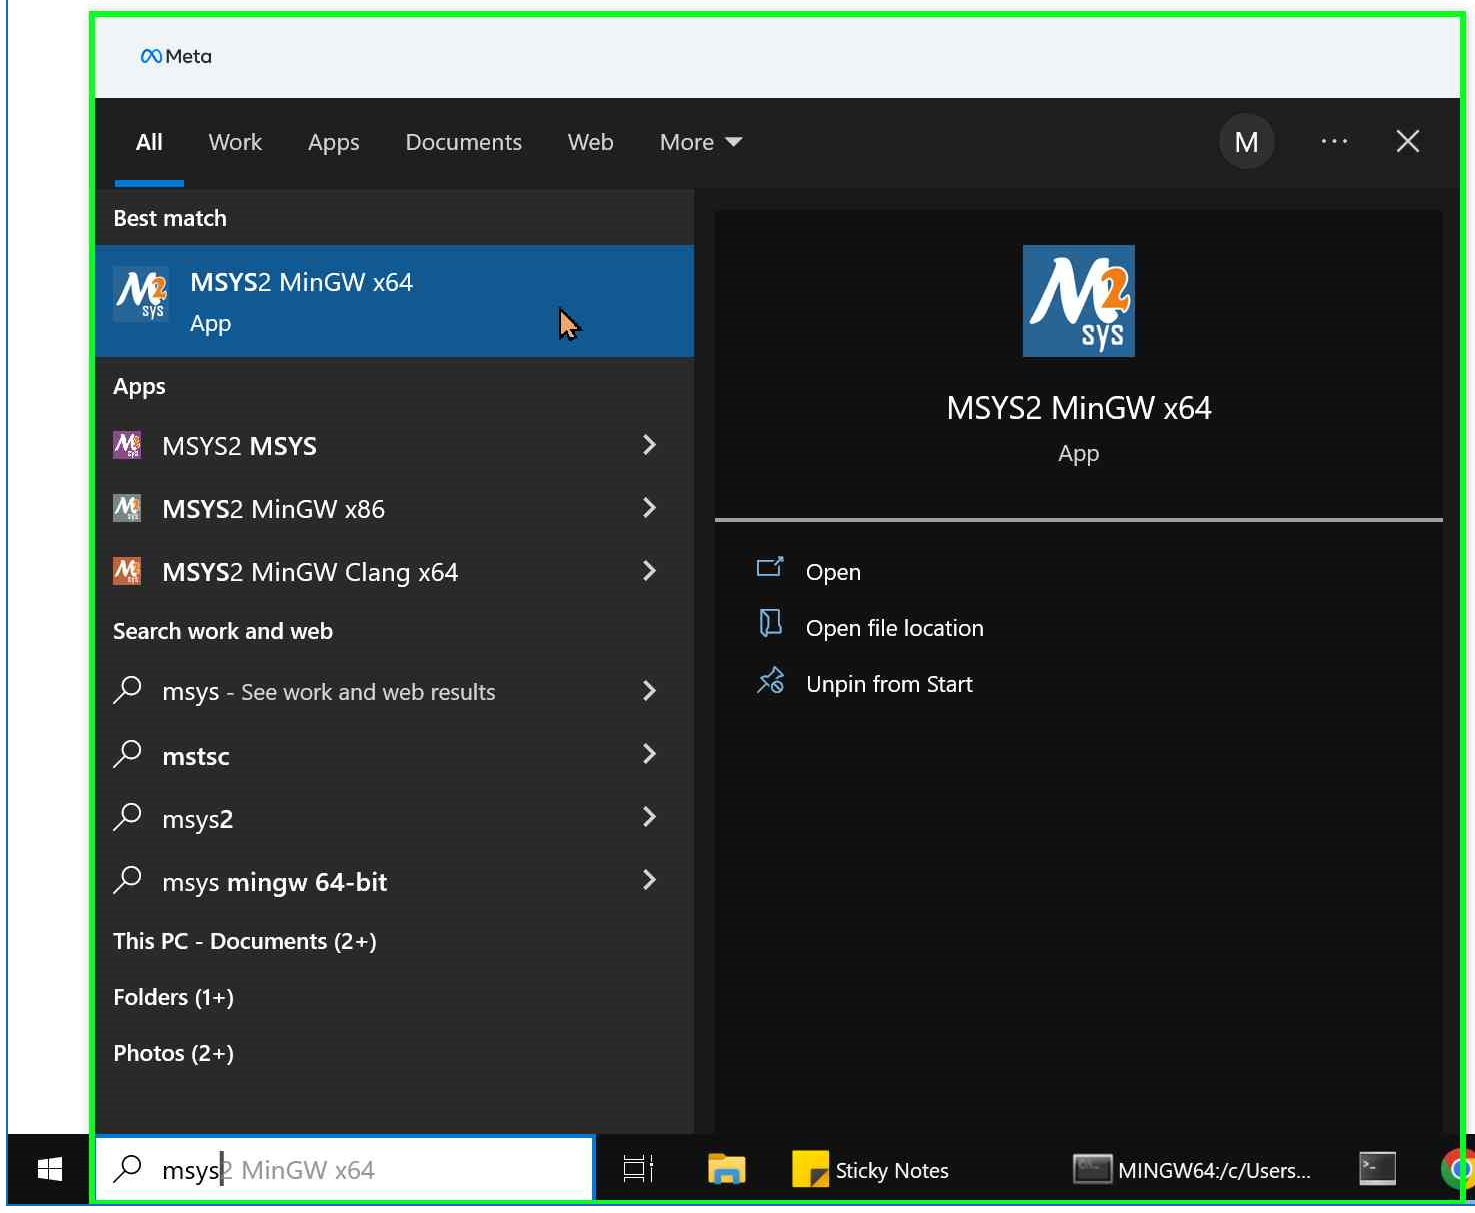
Task: Click the Open file location icon
Action: (x=770, y=624)
